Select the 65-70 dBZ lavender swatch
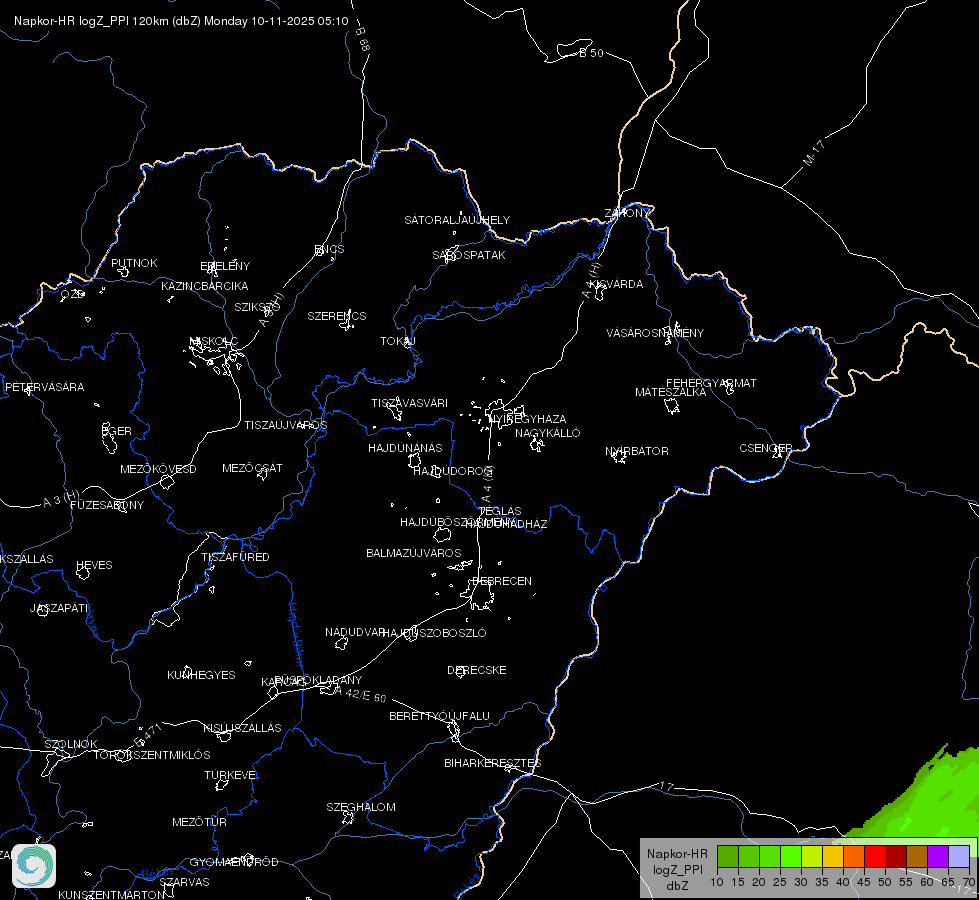 click(x=959, y=856)
